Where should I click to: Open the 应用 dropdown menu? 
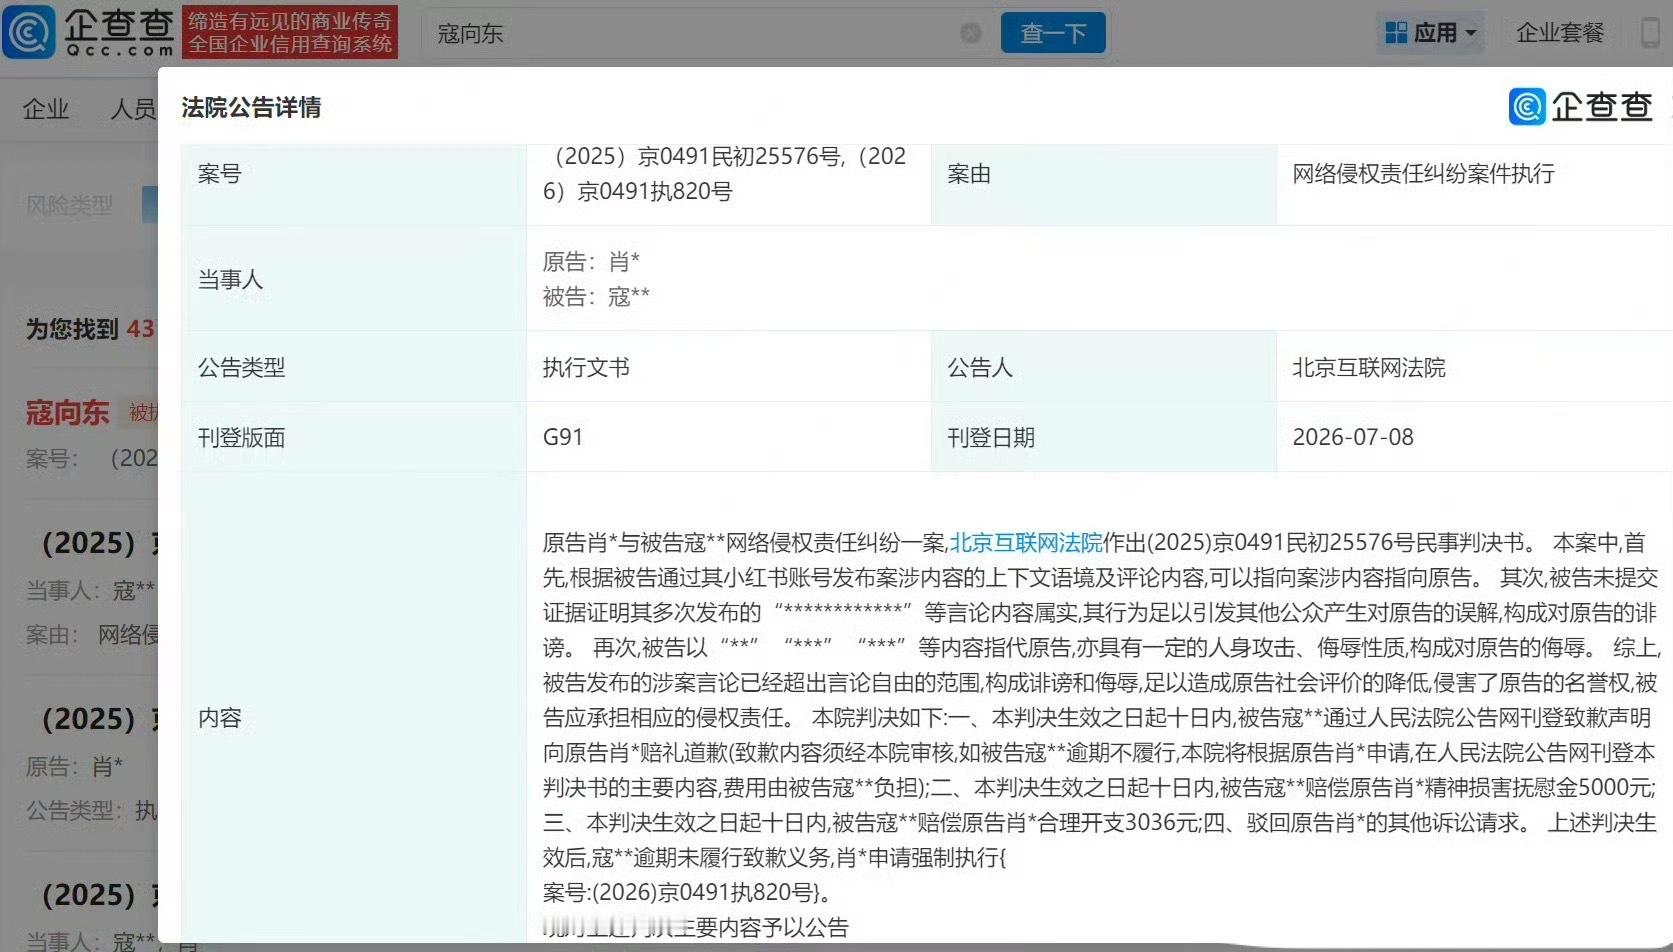click(1430, 33)
